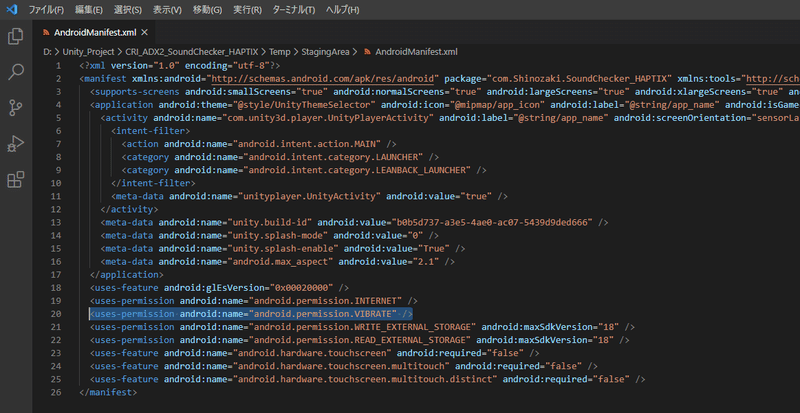Click the XML file icon in tab
800x413 pixels.
pos(47,31)
